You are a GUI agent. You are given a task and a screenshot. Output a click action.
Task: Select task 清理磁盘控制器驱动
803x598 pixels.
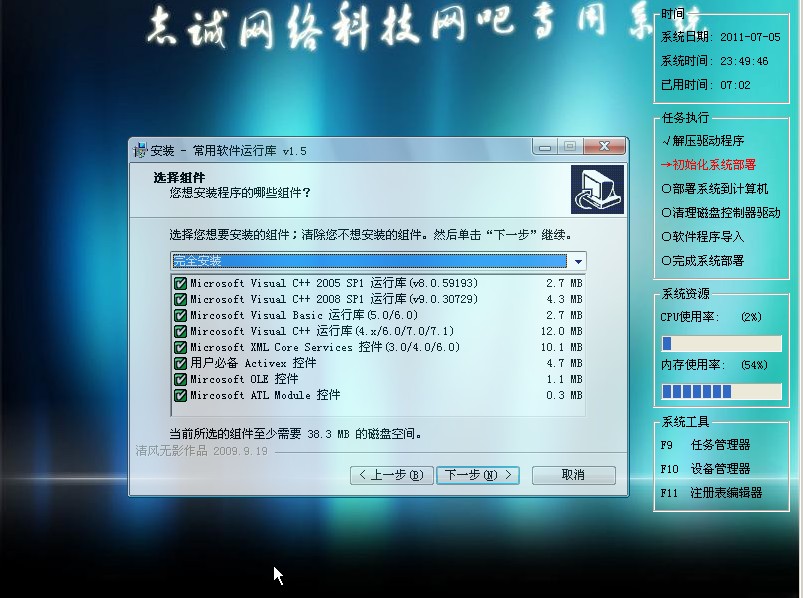pos(721,213)
